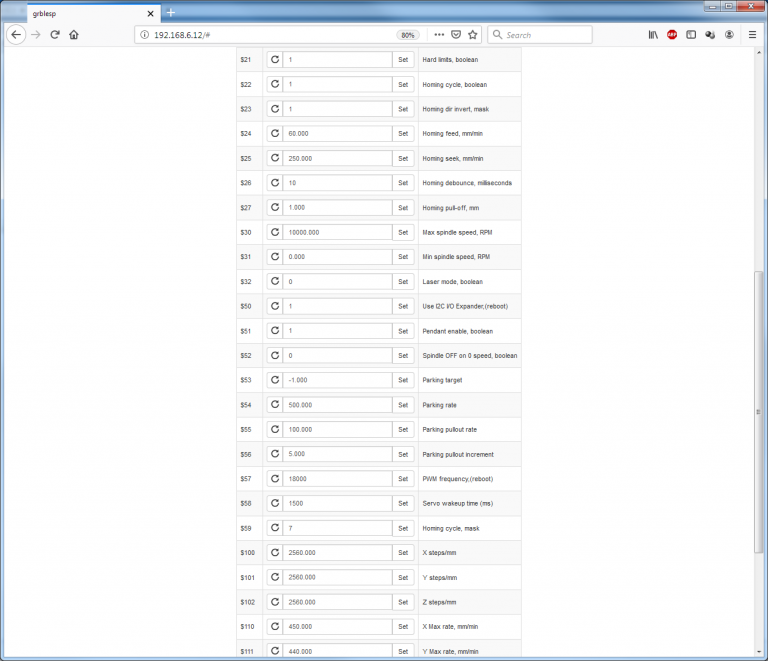Click the 80% zoom level indicator

[408, 35]
